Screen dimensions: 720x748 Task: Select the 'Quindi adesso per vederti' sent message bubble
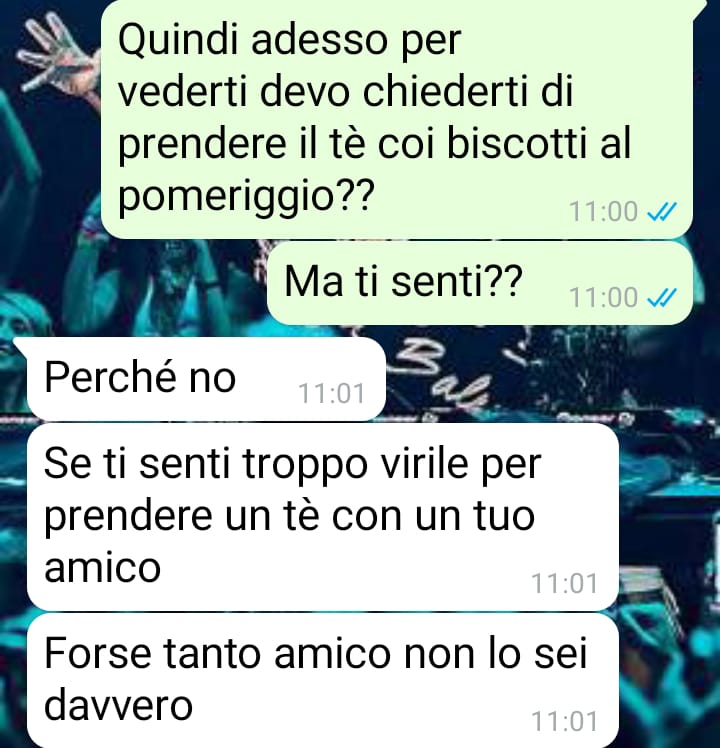(397, 119)
